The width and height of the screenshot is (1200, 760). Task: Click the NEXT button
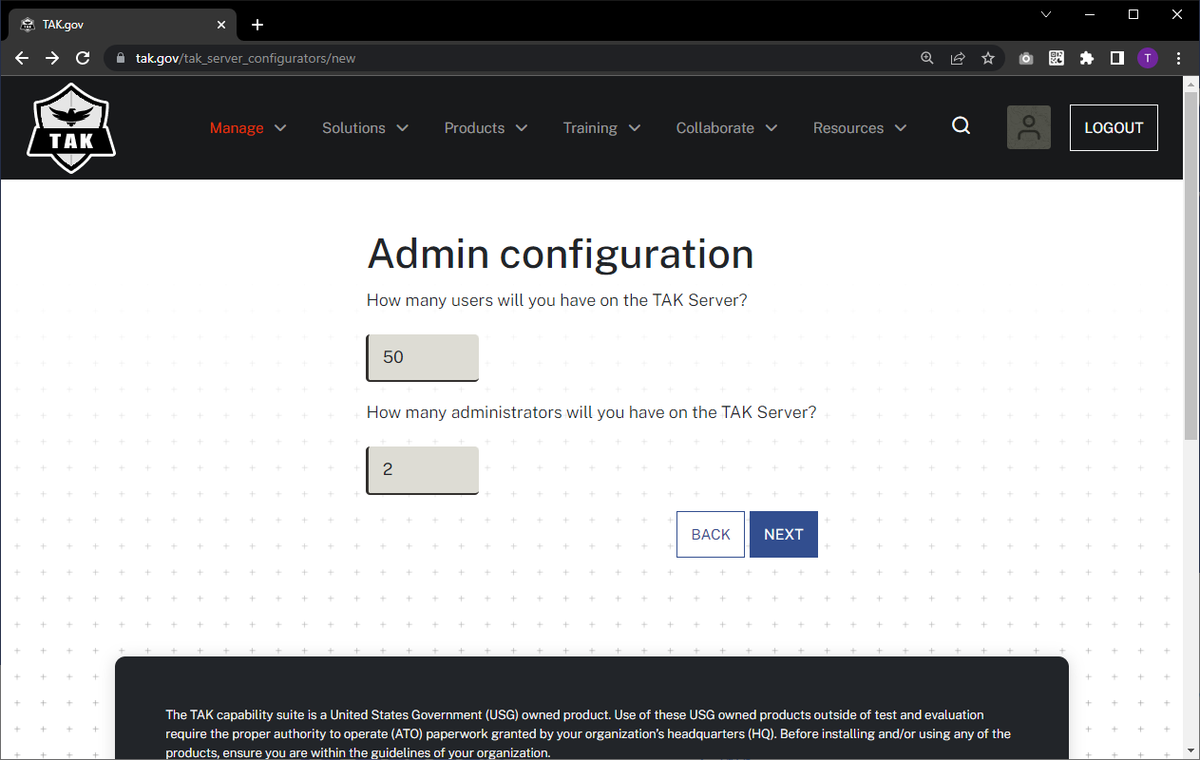coord(784,534)
